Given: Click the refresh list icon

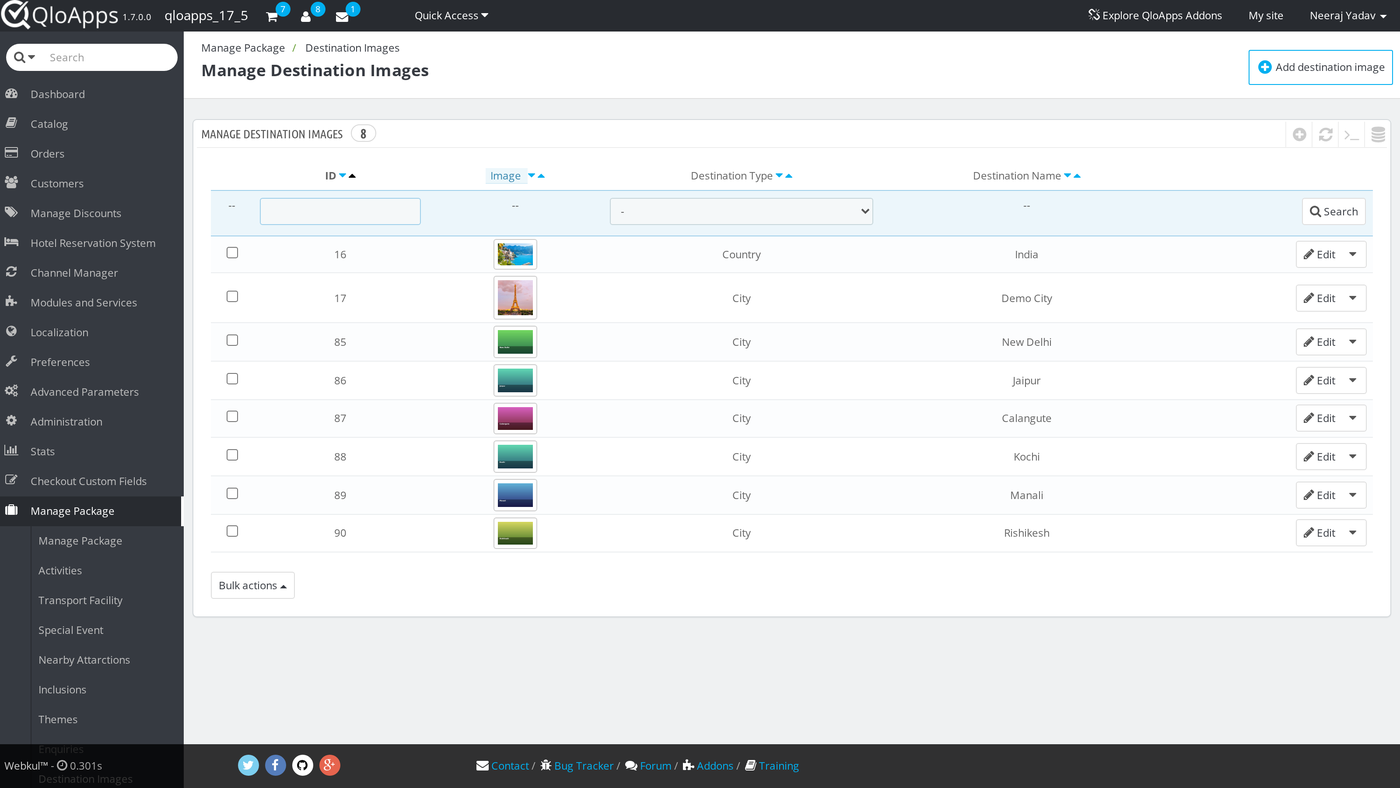Looking at the screenshot, I should (x=1325, y=134).
